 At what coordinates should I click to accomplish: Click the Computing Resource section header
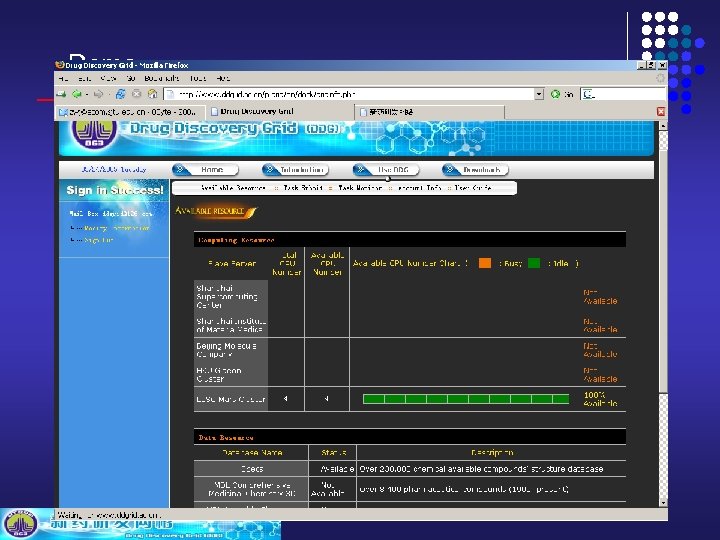[236, 240]
